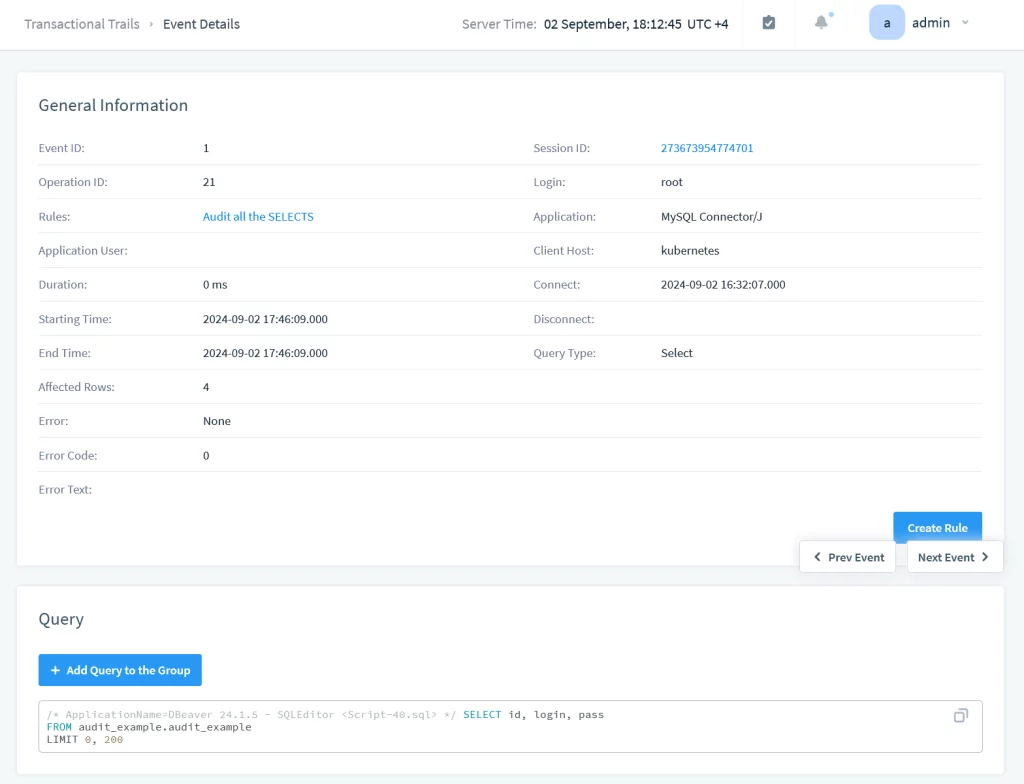
Task: Select the Query section heading
Action: [x=61, y=619]
